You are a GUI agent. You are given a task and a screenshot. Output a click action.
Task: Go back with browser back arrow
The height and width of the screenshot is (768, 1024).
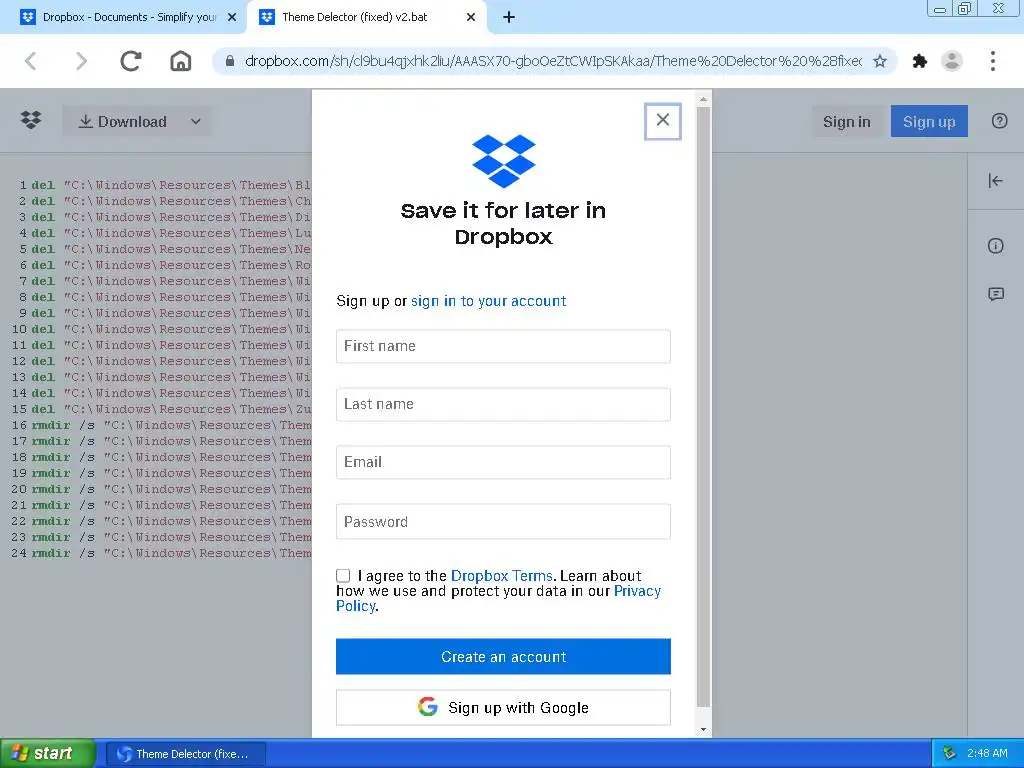pyautogui.click(x=30, y=61)
